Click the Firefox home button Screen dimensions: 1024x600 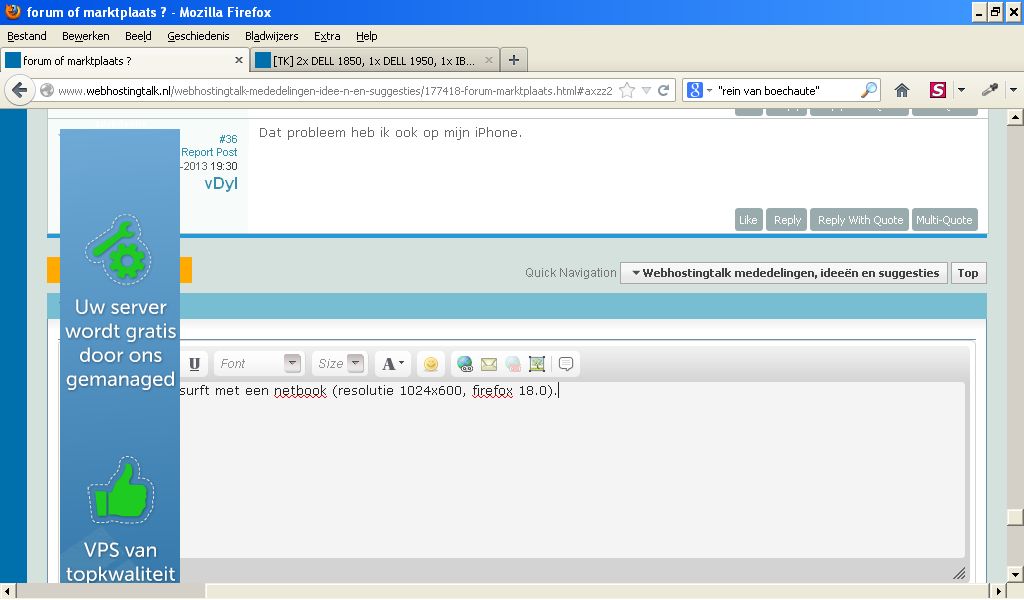[901, 90]
